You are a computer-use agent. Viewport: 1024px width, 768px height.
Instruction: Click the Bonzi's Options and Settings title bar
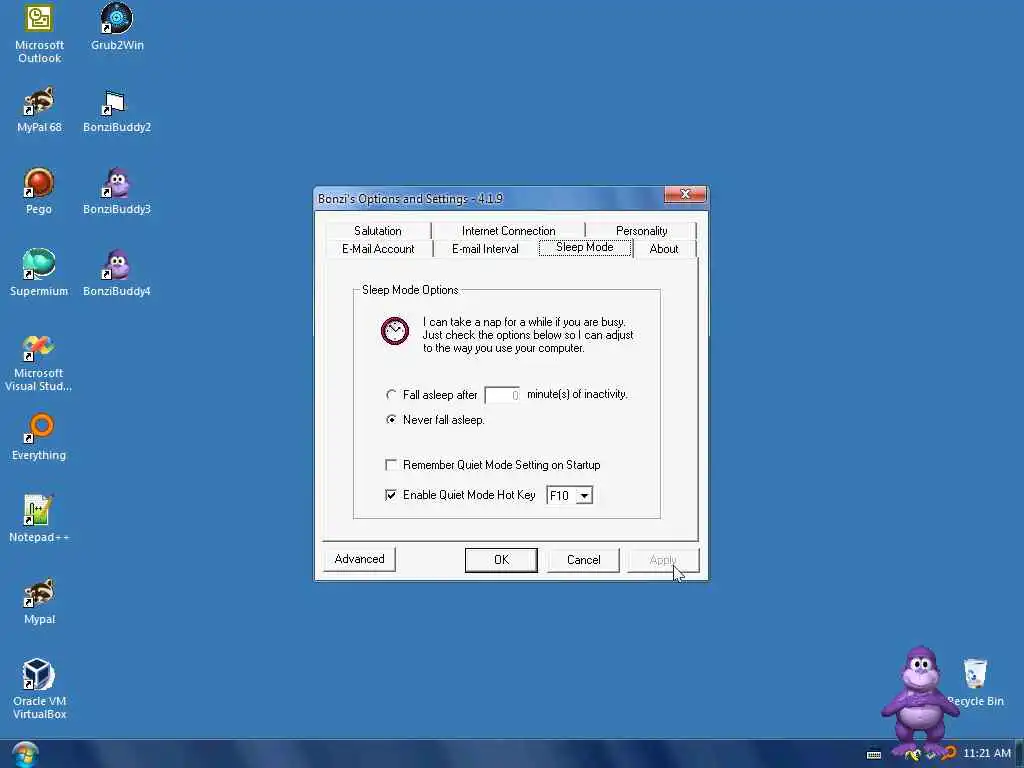[x=490, y=199]
